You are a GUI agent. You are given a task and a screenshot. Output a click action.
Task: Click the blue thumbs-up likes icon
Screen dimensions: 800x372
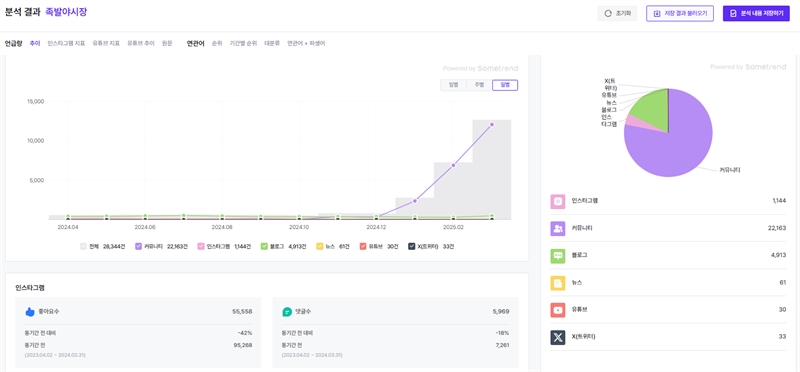30,312
